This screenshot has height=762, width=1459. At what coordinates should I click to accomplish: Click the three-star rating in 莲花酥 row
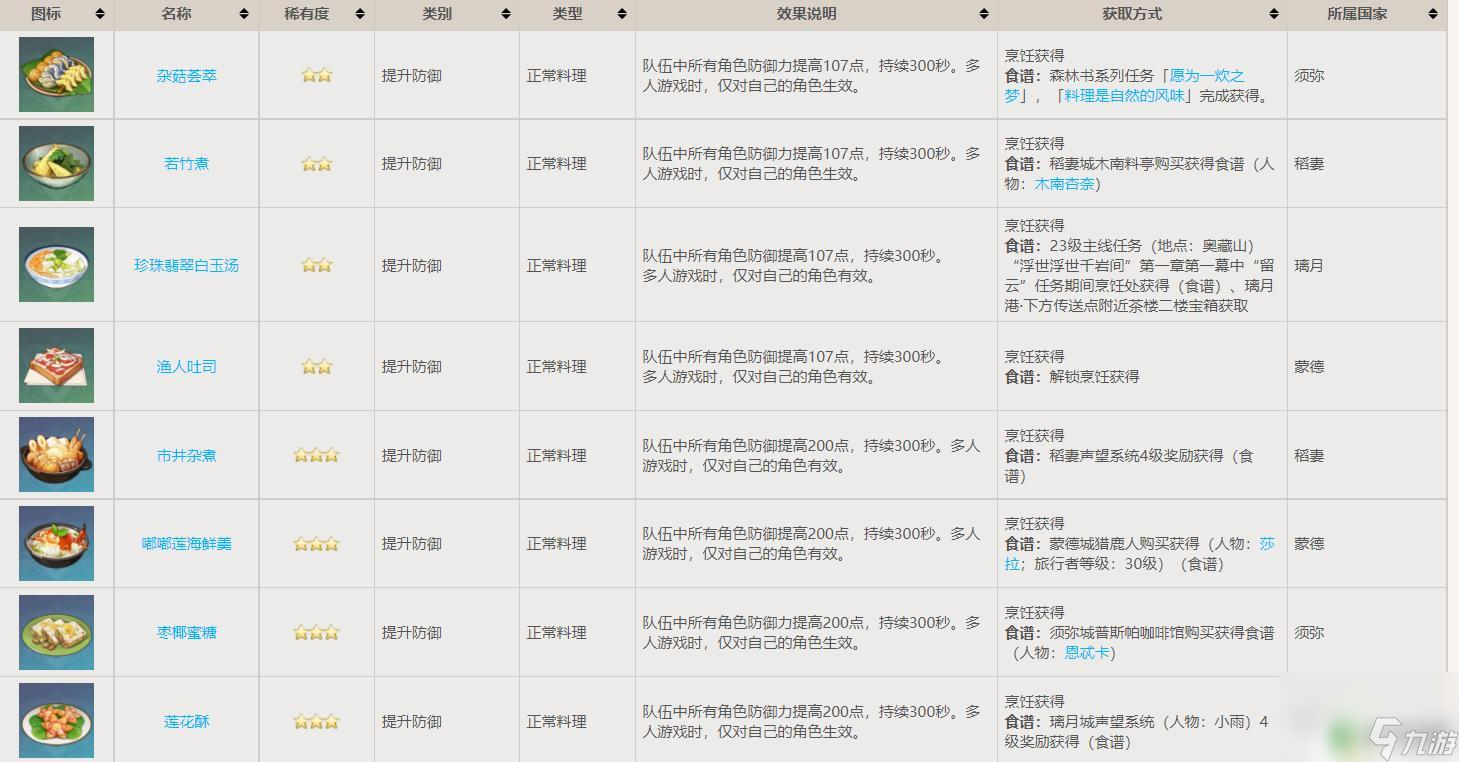pos(317,721)
